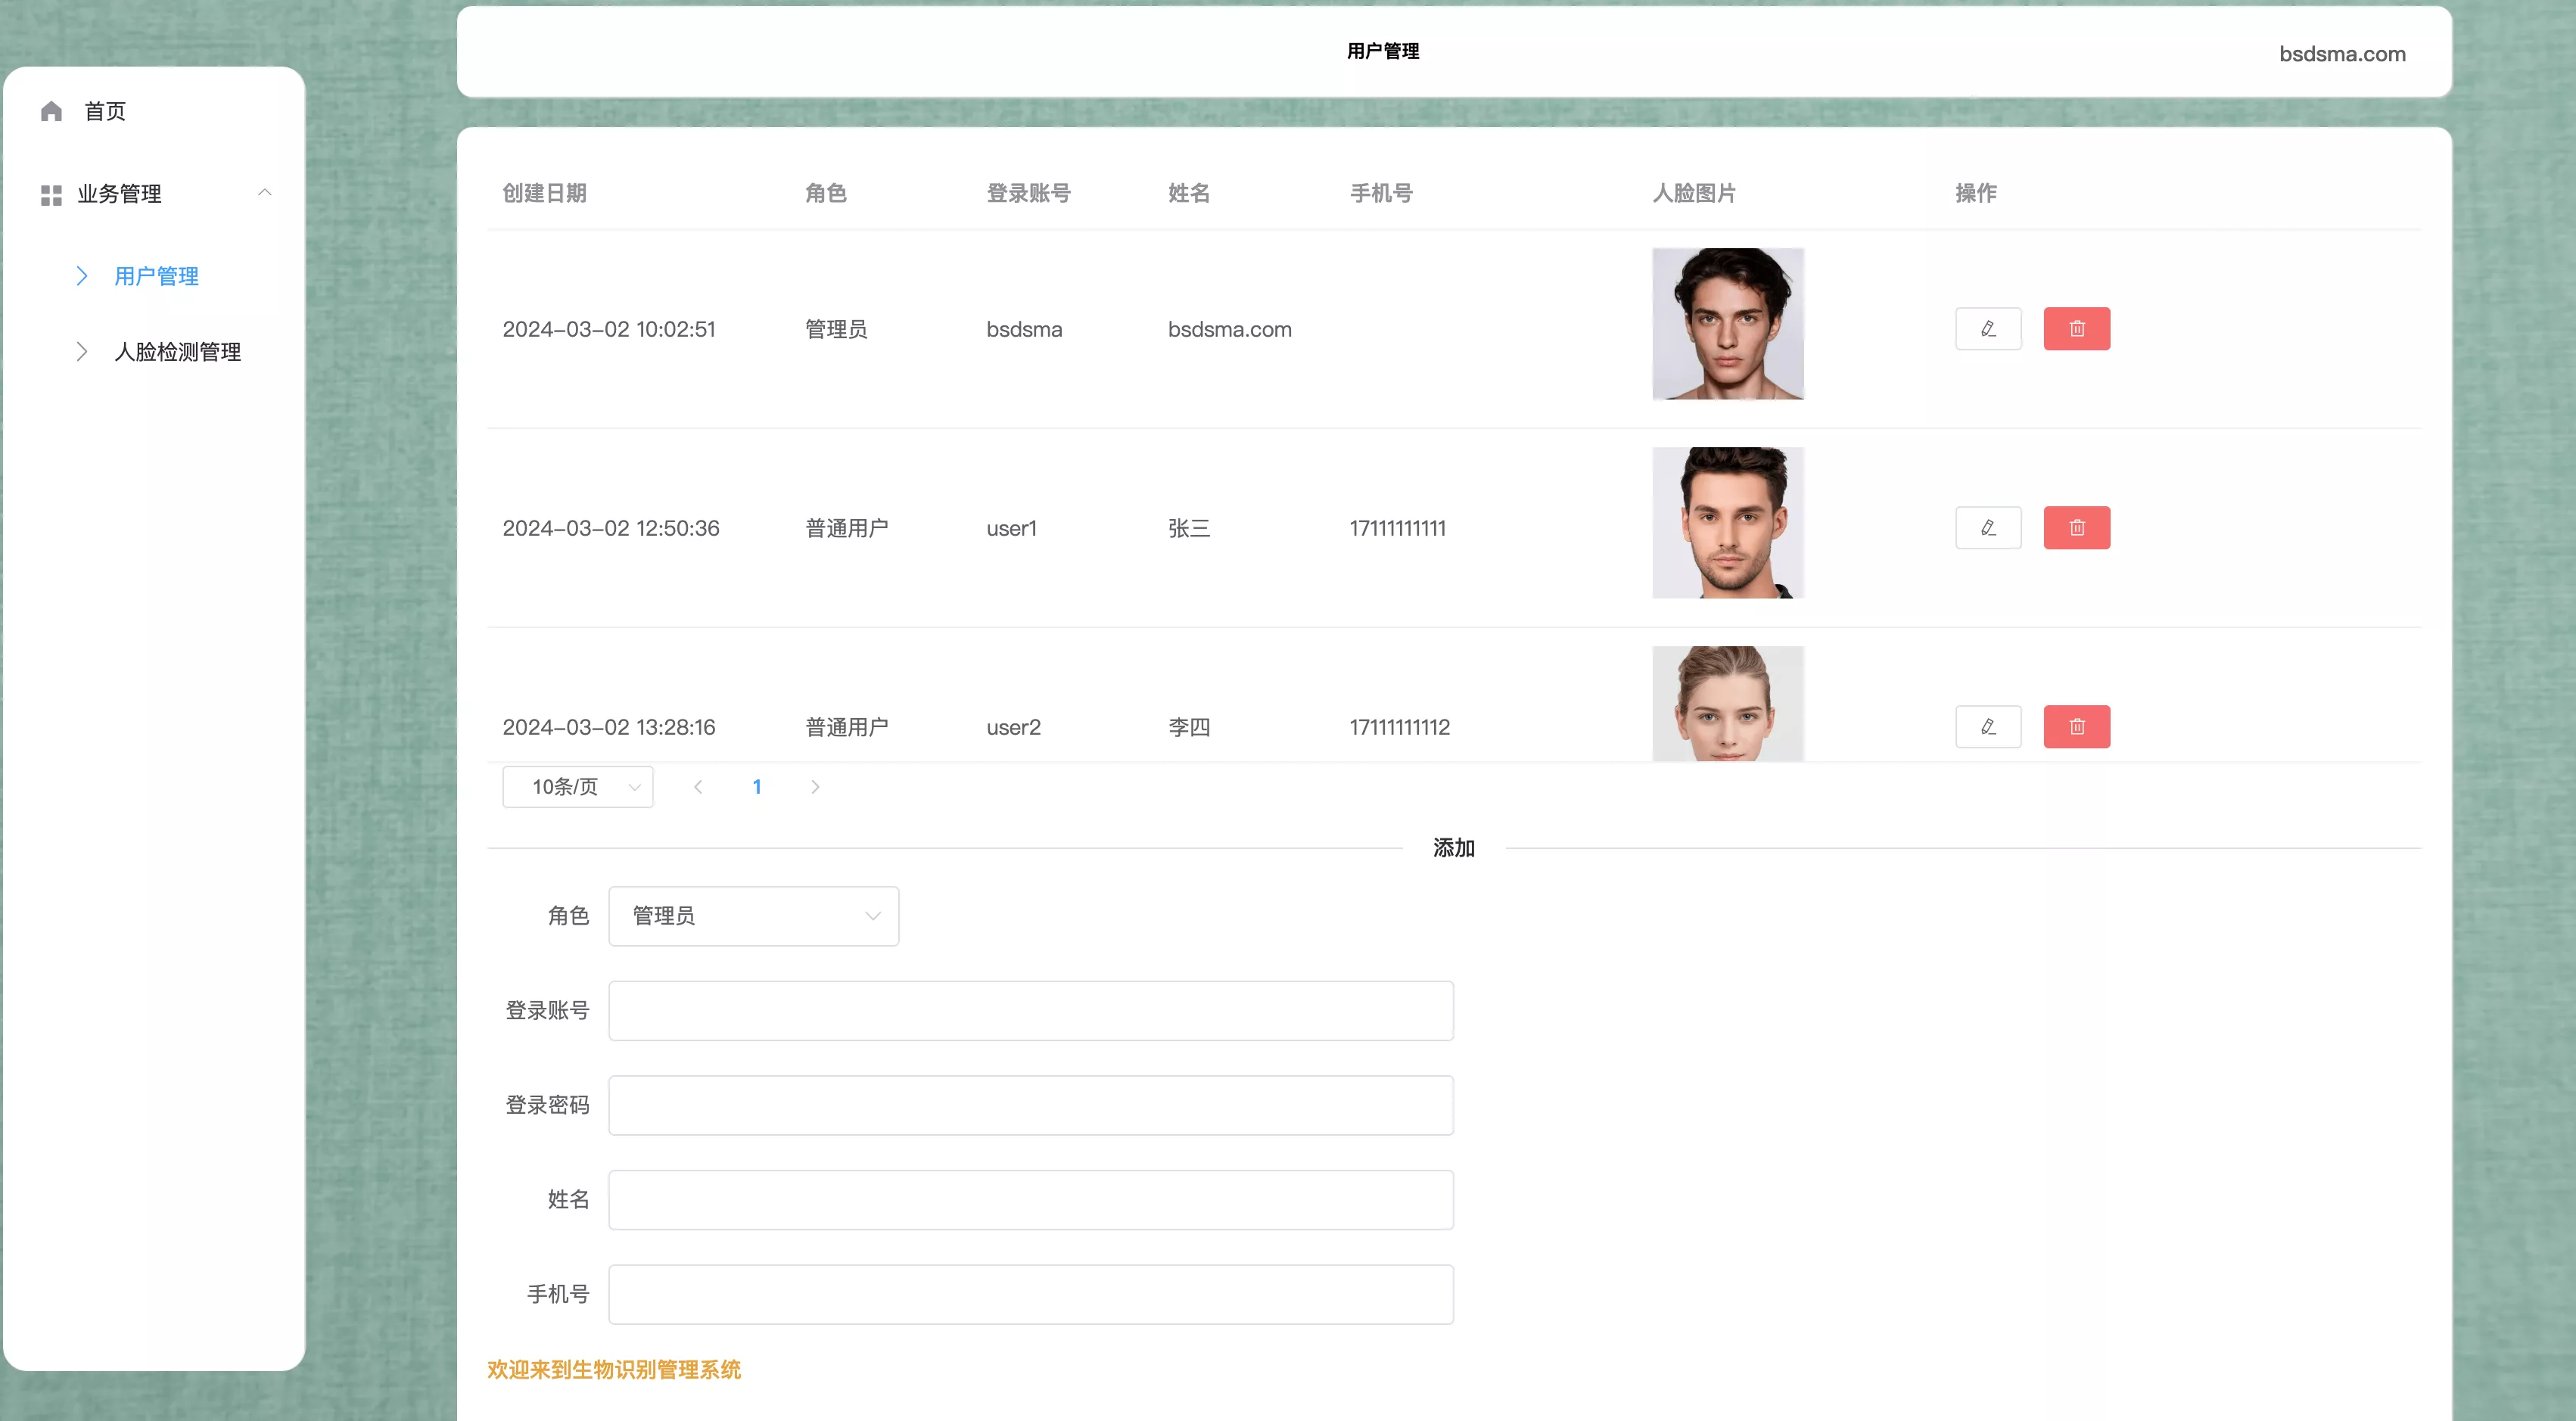The height and width of the screenshot is (1421, 2576).
Task: Delete the user1 张三 entry
Action: 2076,528
